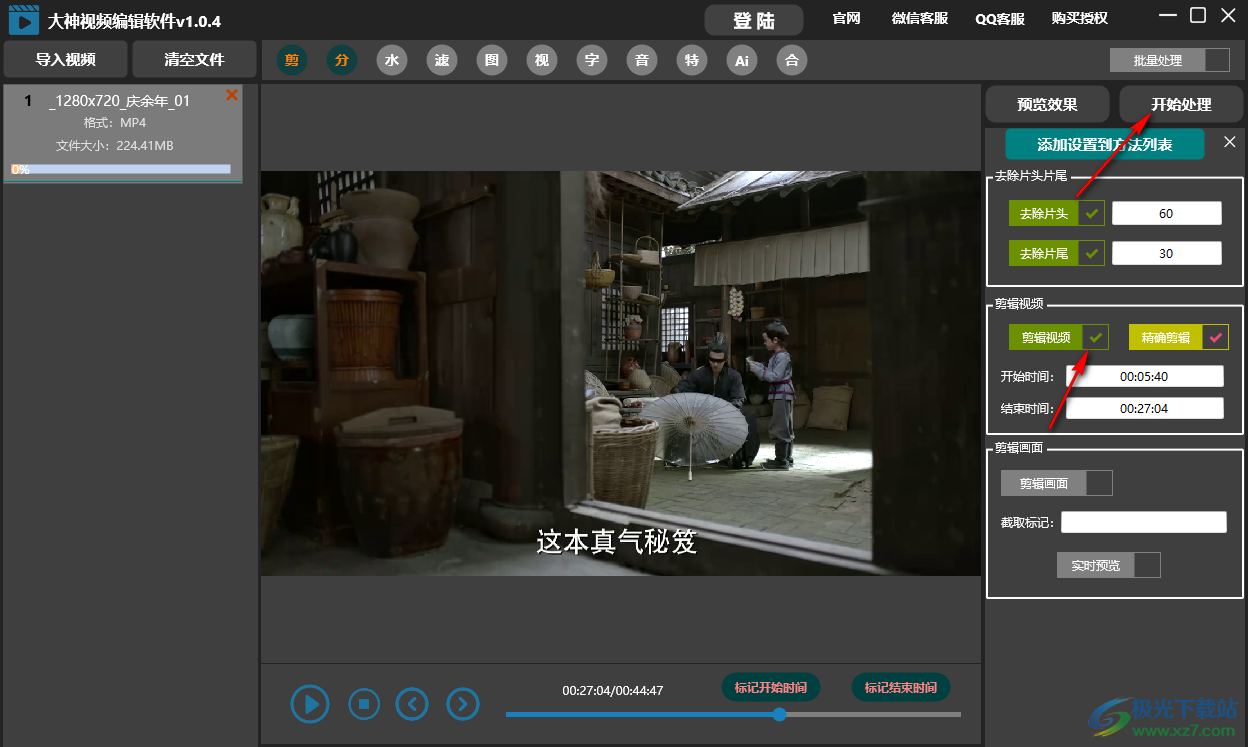1248x747 pixels.
Task: Uncheck the 去除片头 checkbox
Action: (1092, 213)
